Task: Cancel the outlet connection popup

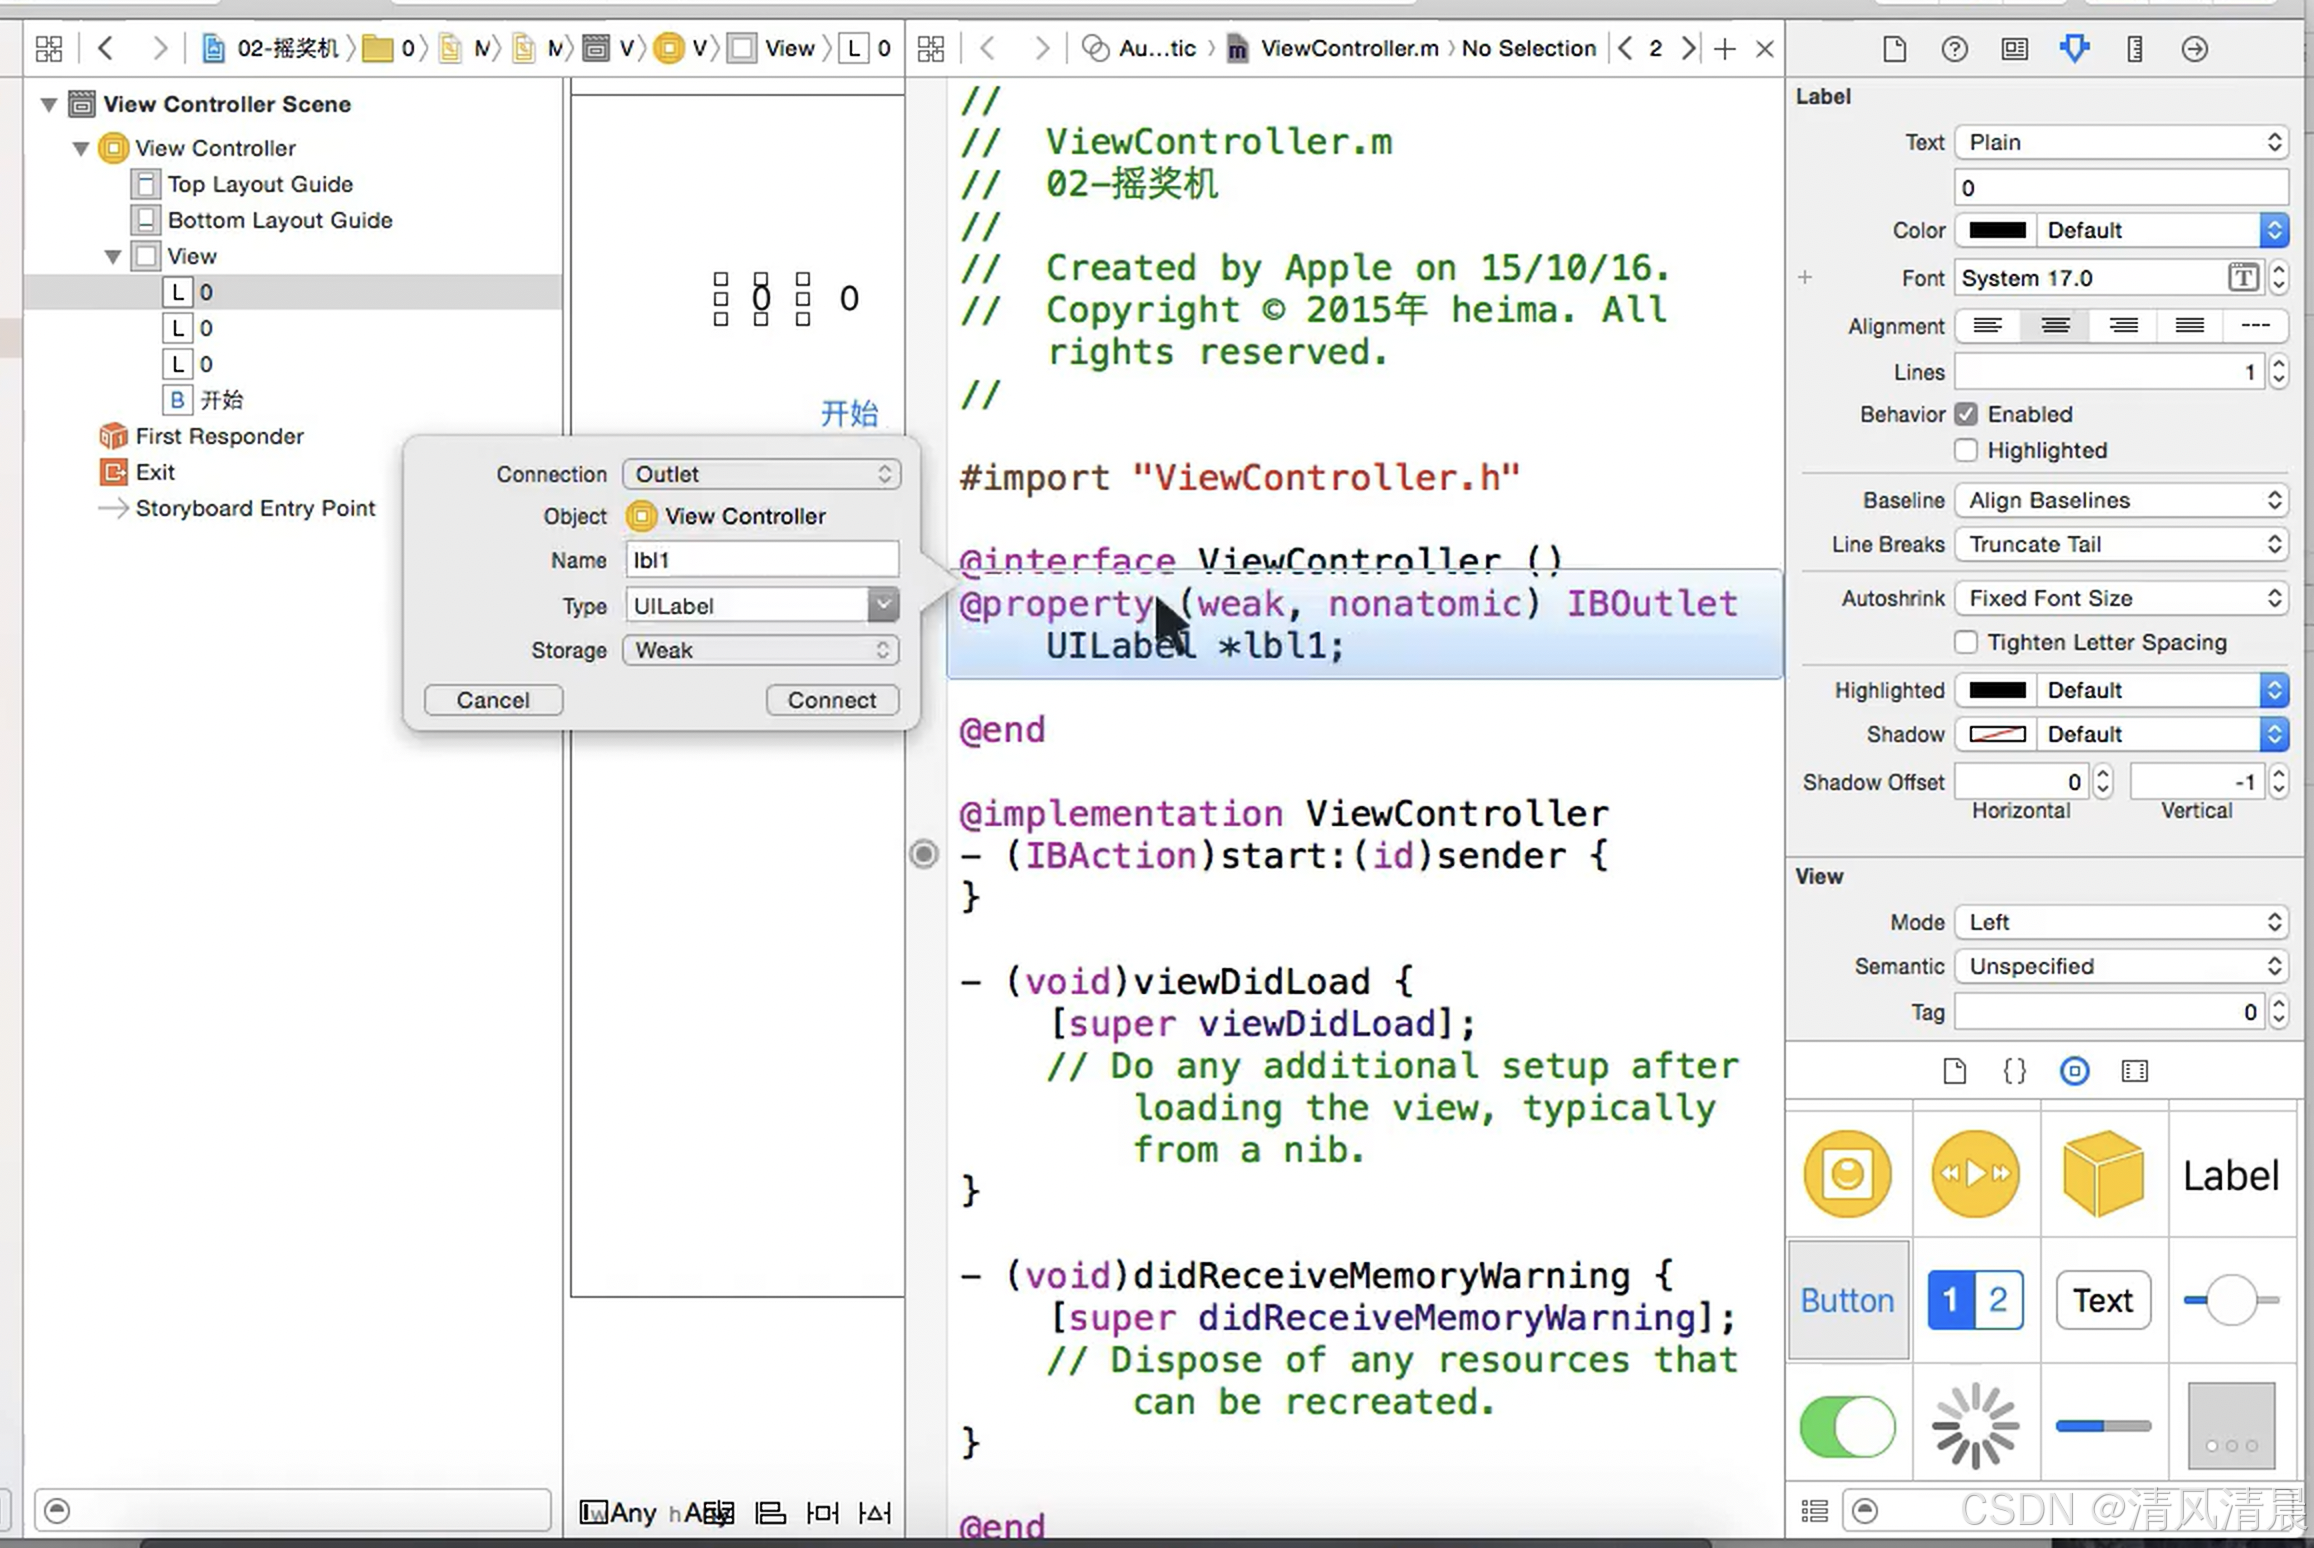Action: click(493, 700)
